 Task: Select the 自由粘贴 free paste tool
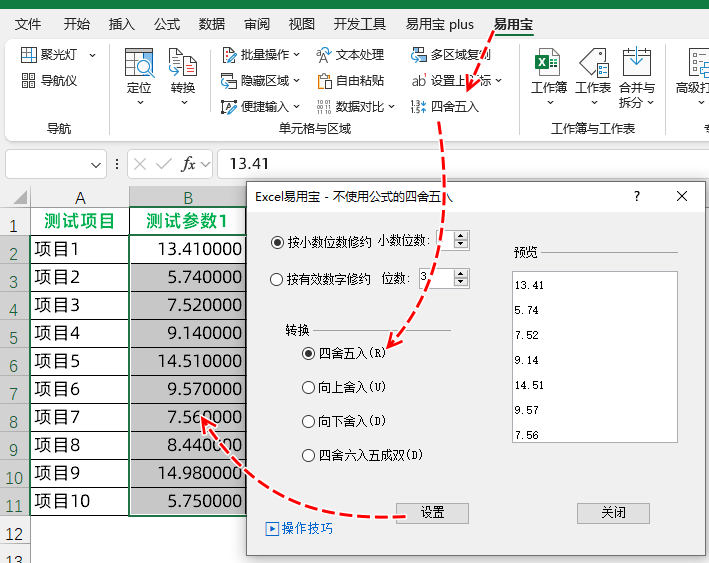click(350, 81)
